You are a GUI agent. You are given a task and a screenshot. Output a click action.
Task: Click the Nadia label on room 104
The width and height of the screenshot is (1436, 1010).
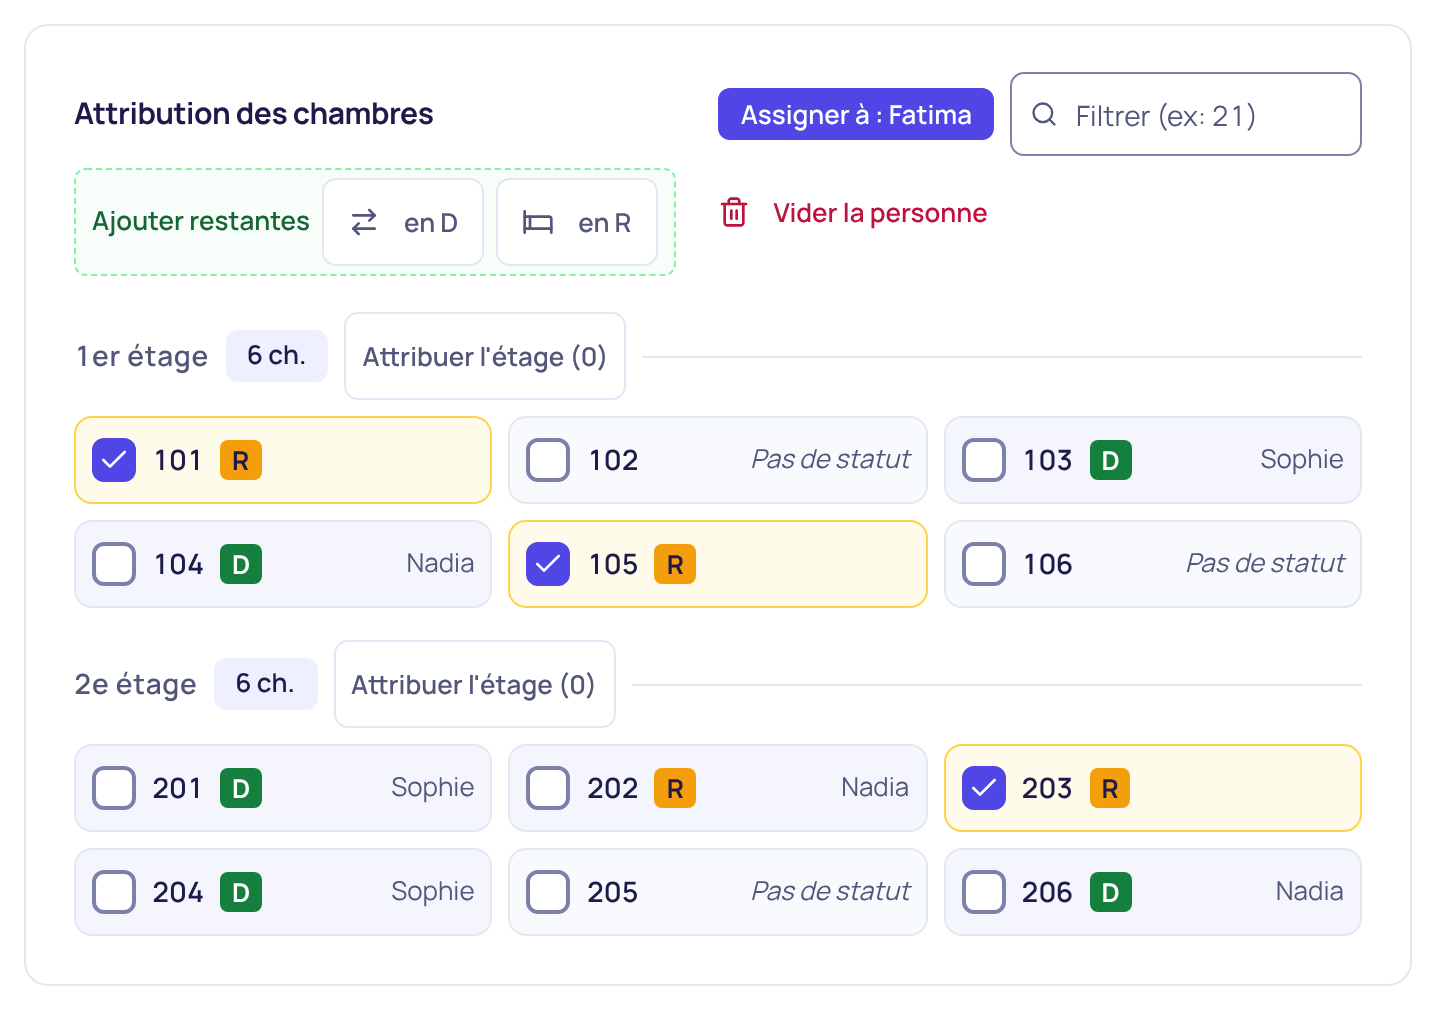(x=440, y=563)
